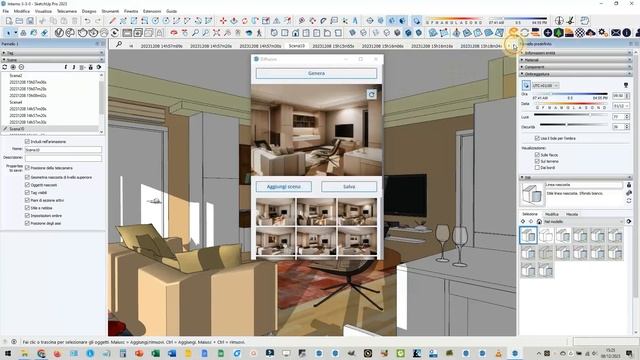Expand the Materiali panel
This screenshot has width=640, height=360.
576,60
